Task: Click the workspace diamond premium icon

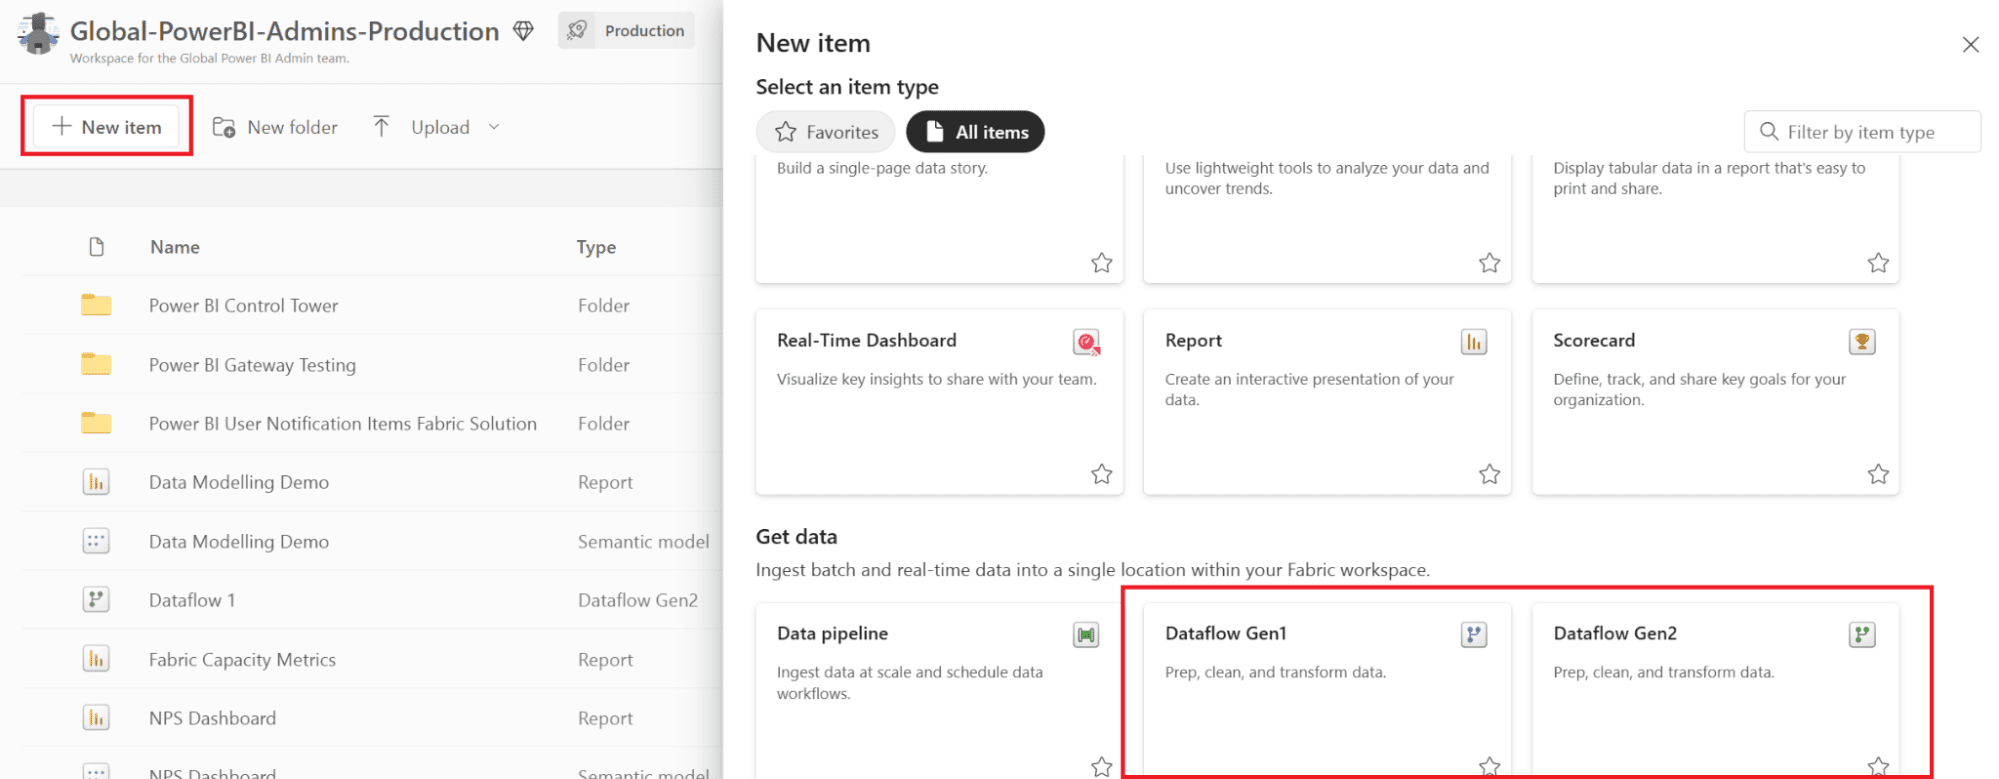Action: (523, 31)
